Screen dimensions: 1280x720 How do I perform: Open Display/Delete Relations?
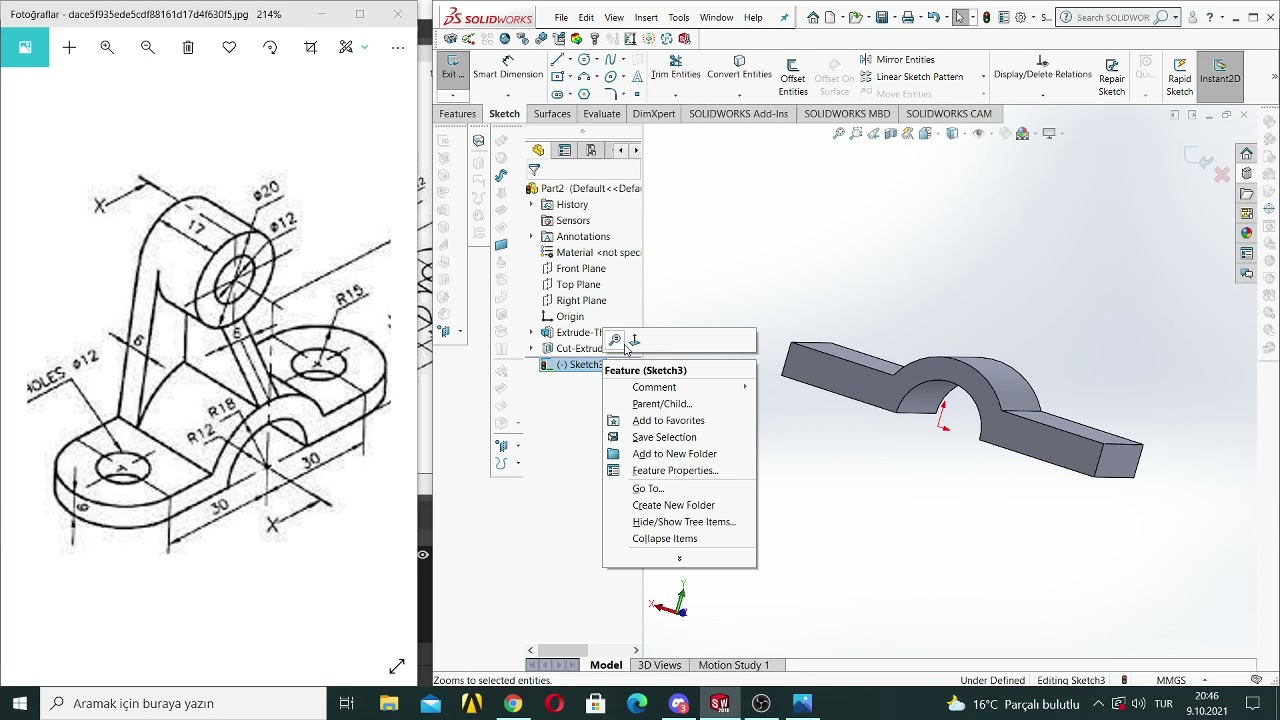pyautogui.click(x=1042, y=68)
